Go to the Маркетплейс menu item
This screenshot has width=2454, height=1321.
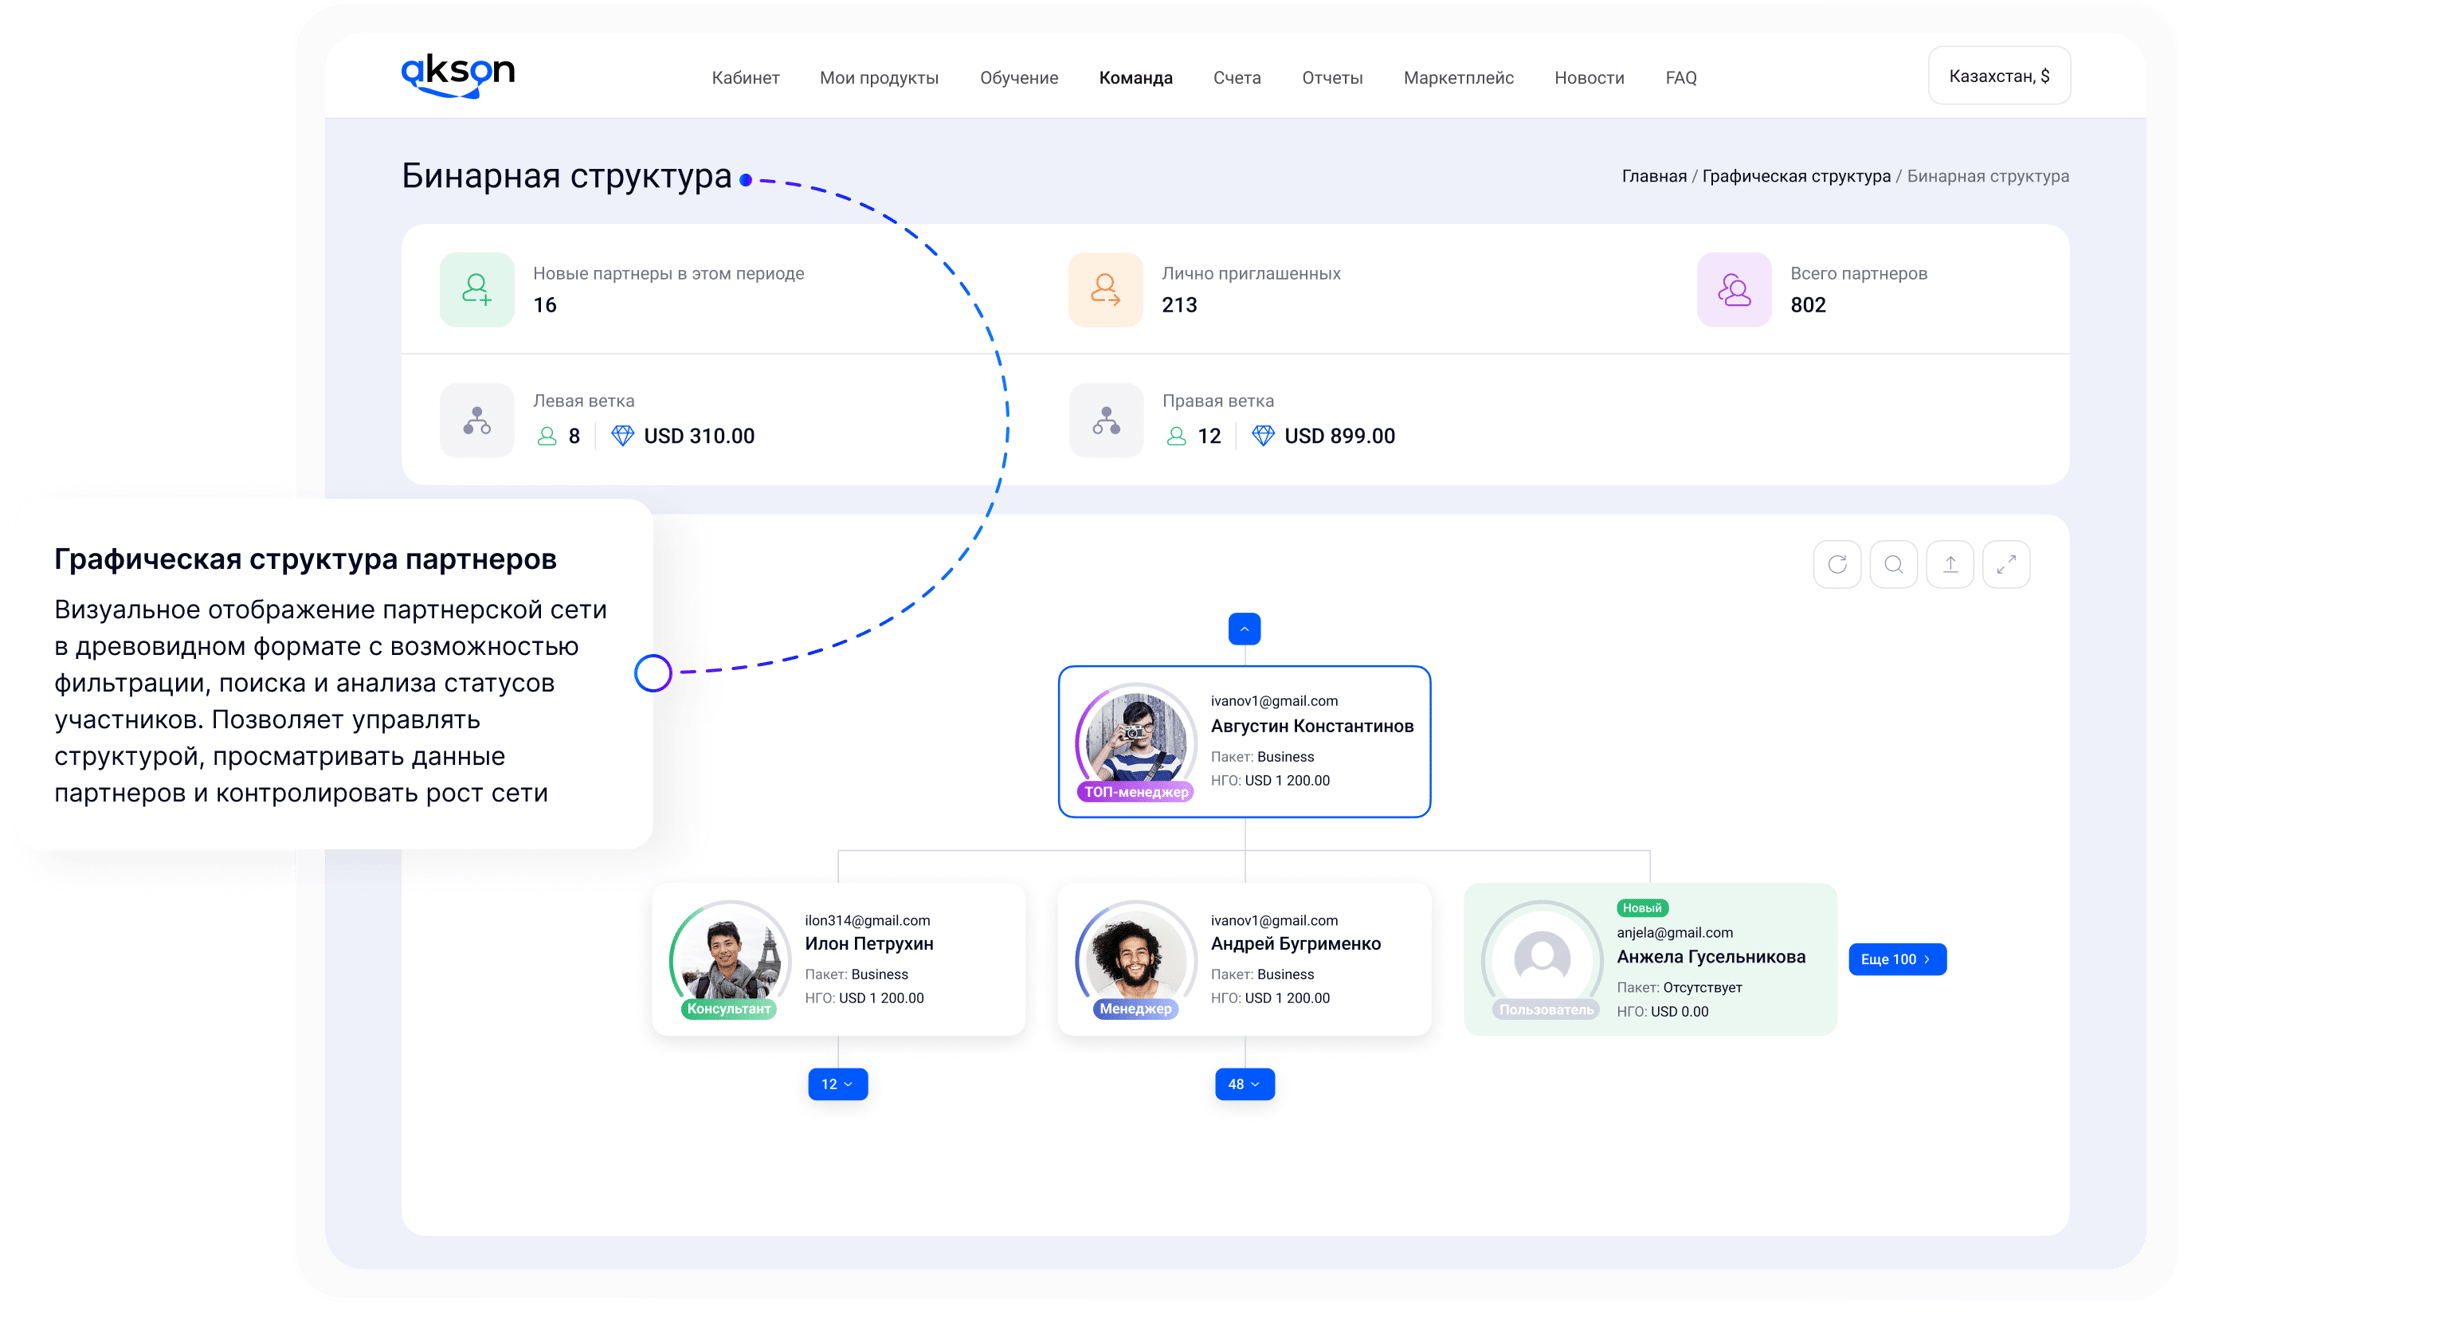pyautogui.click(x=1458, y=78)
